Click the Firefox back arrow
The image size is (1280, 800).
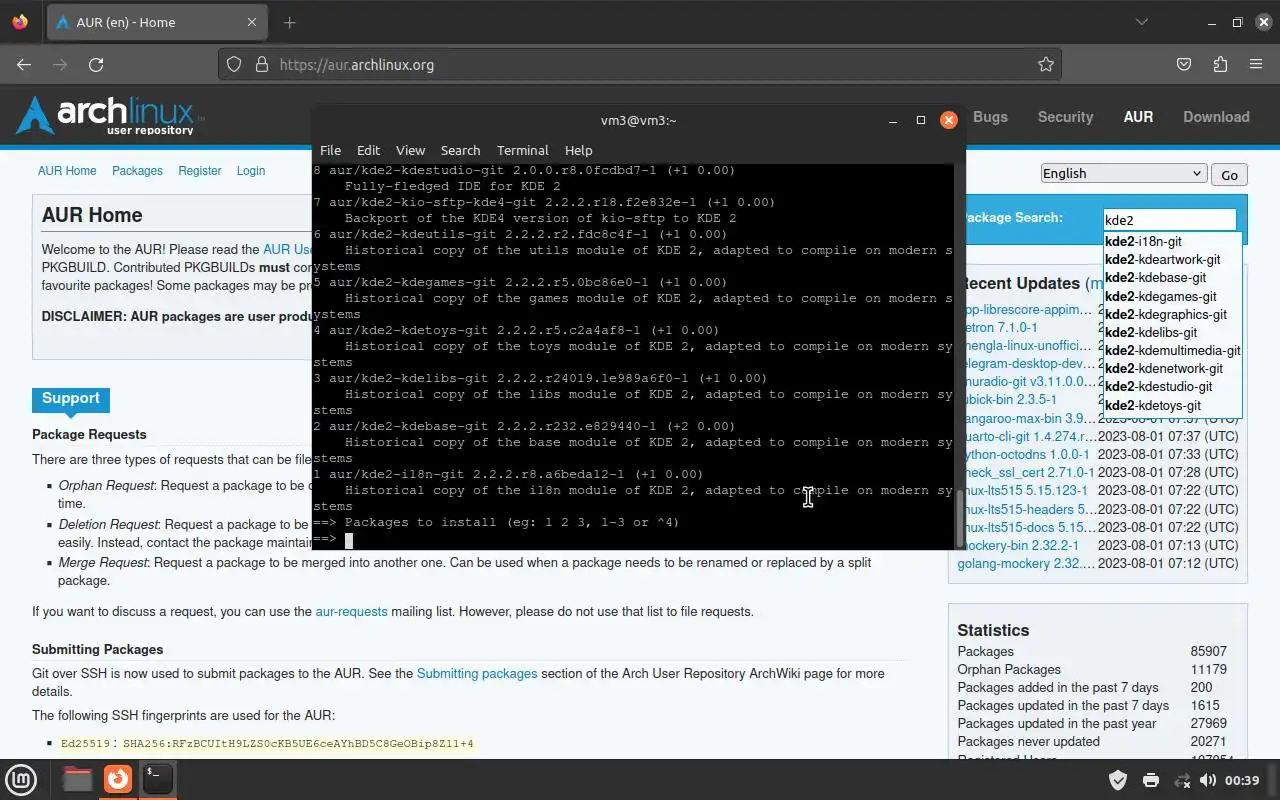click(24, 64)
